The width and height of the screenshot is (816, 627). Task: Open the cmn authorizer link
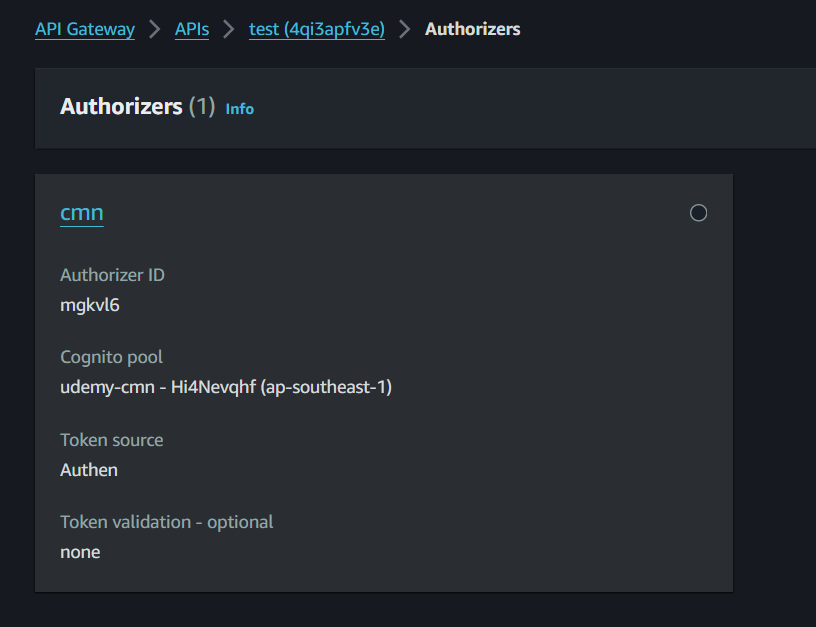[82, 212]
